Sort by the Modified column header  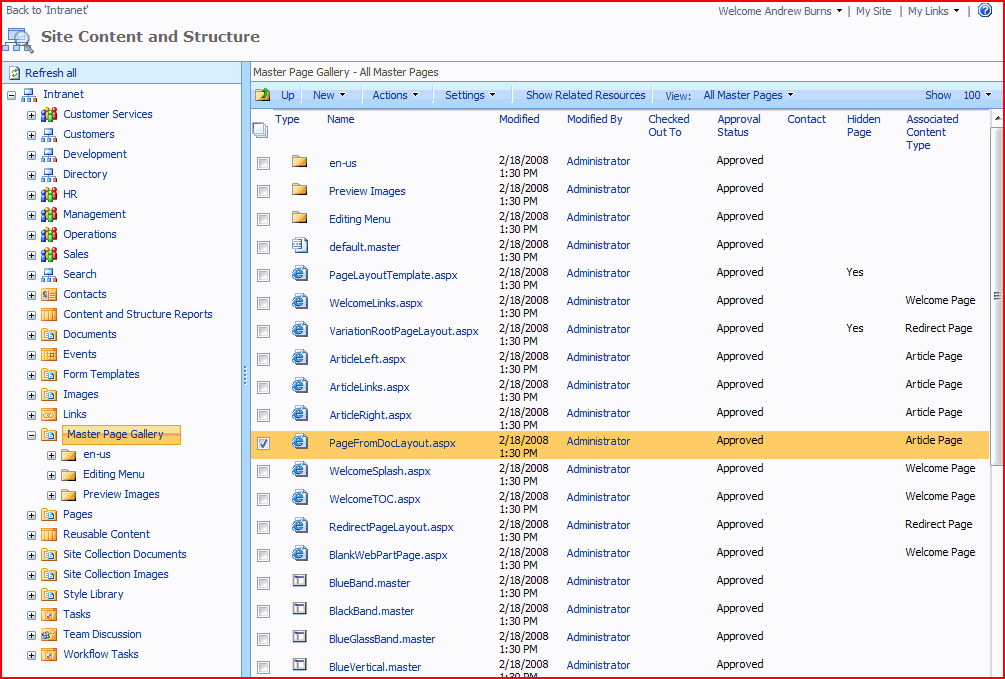[519, 119]
